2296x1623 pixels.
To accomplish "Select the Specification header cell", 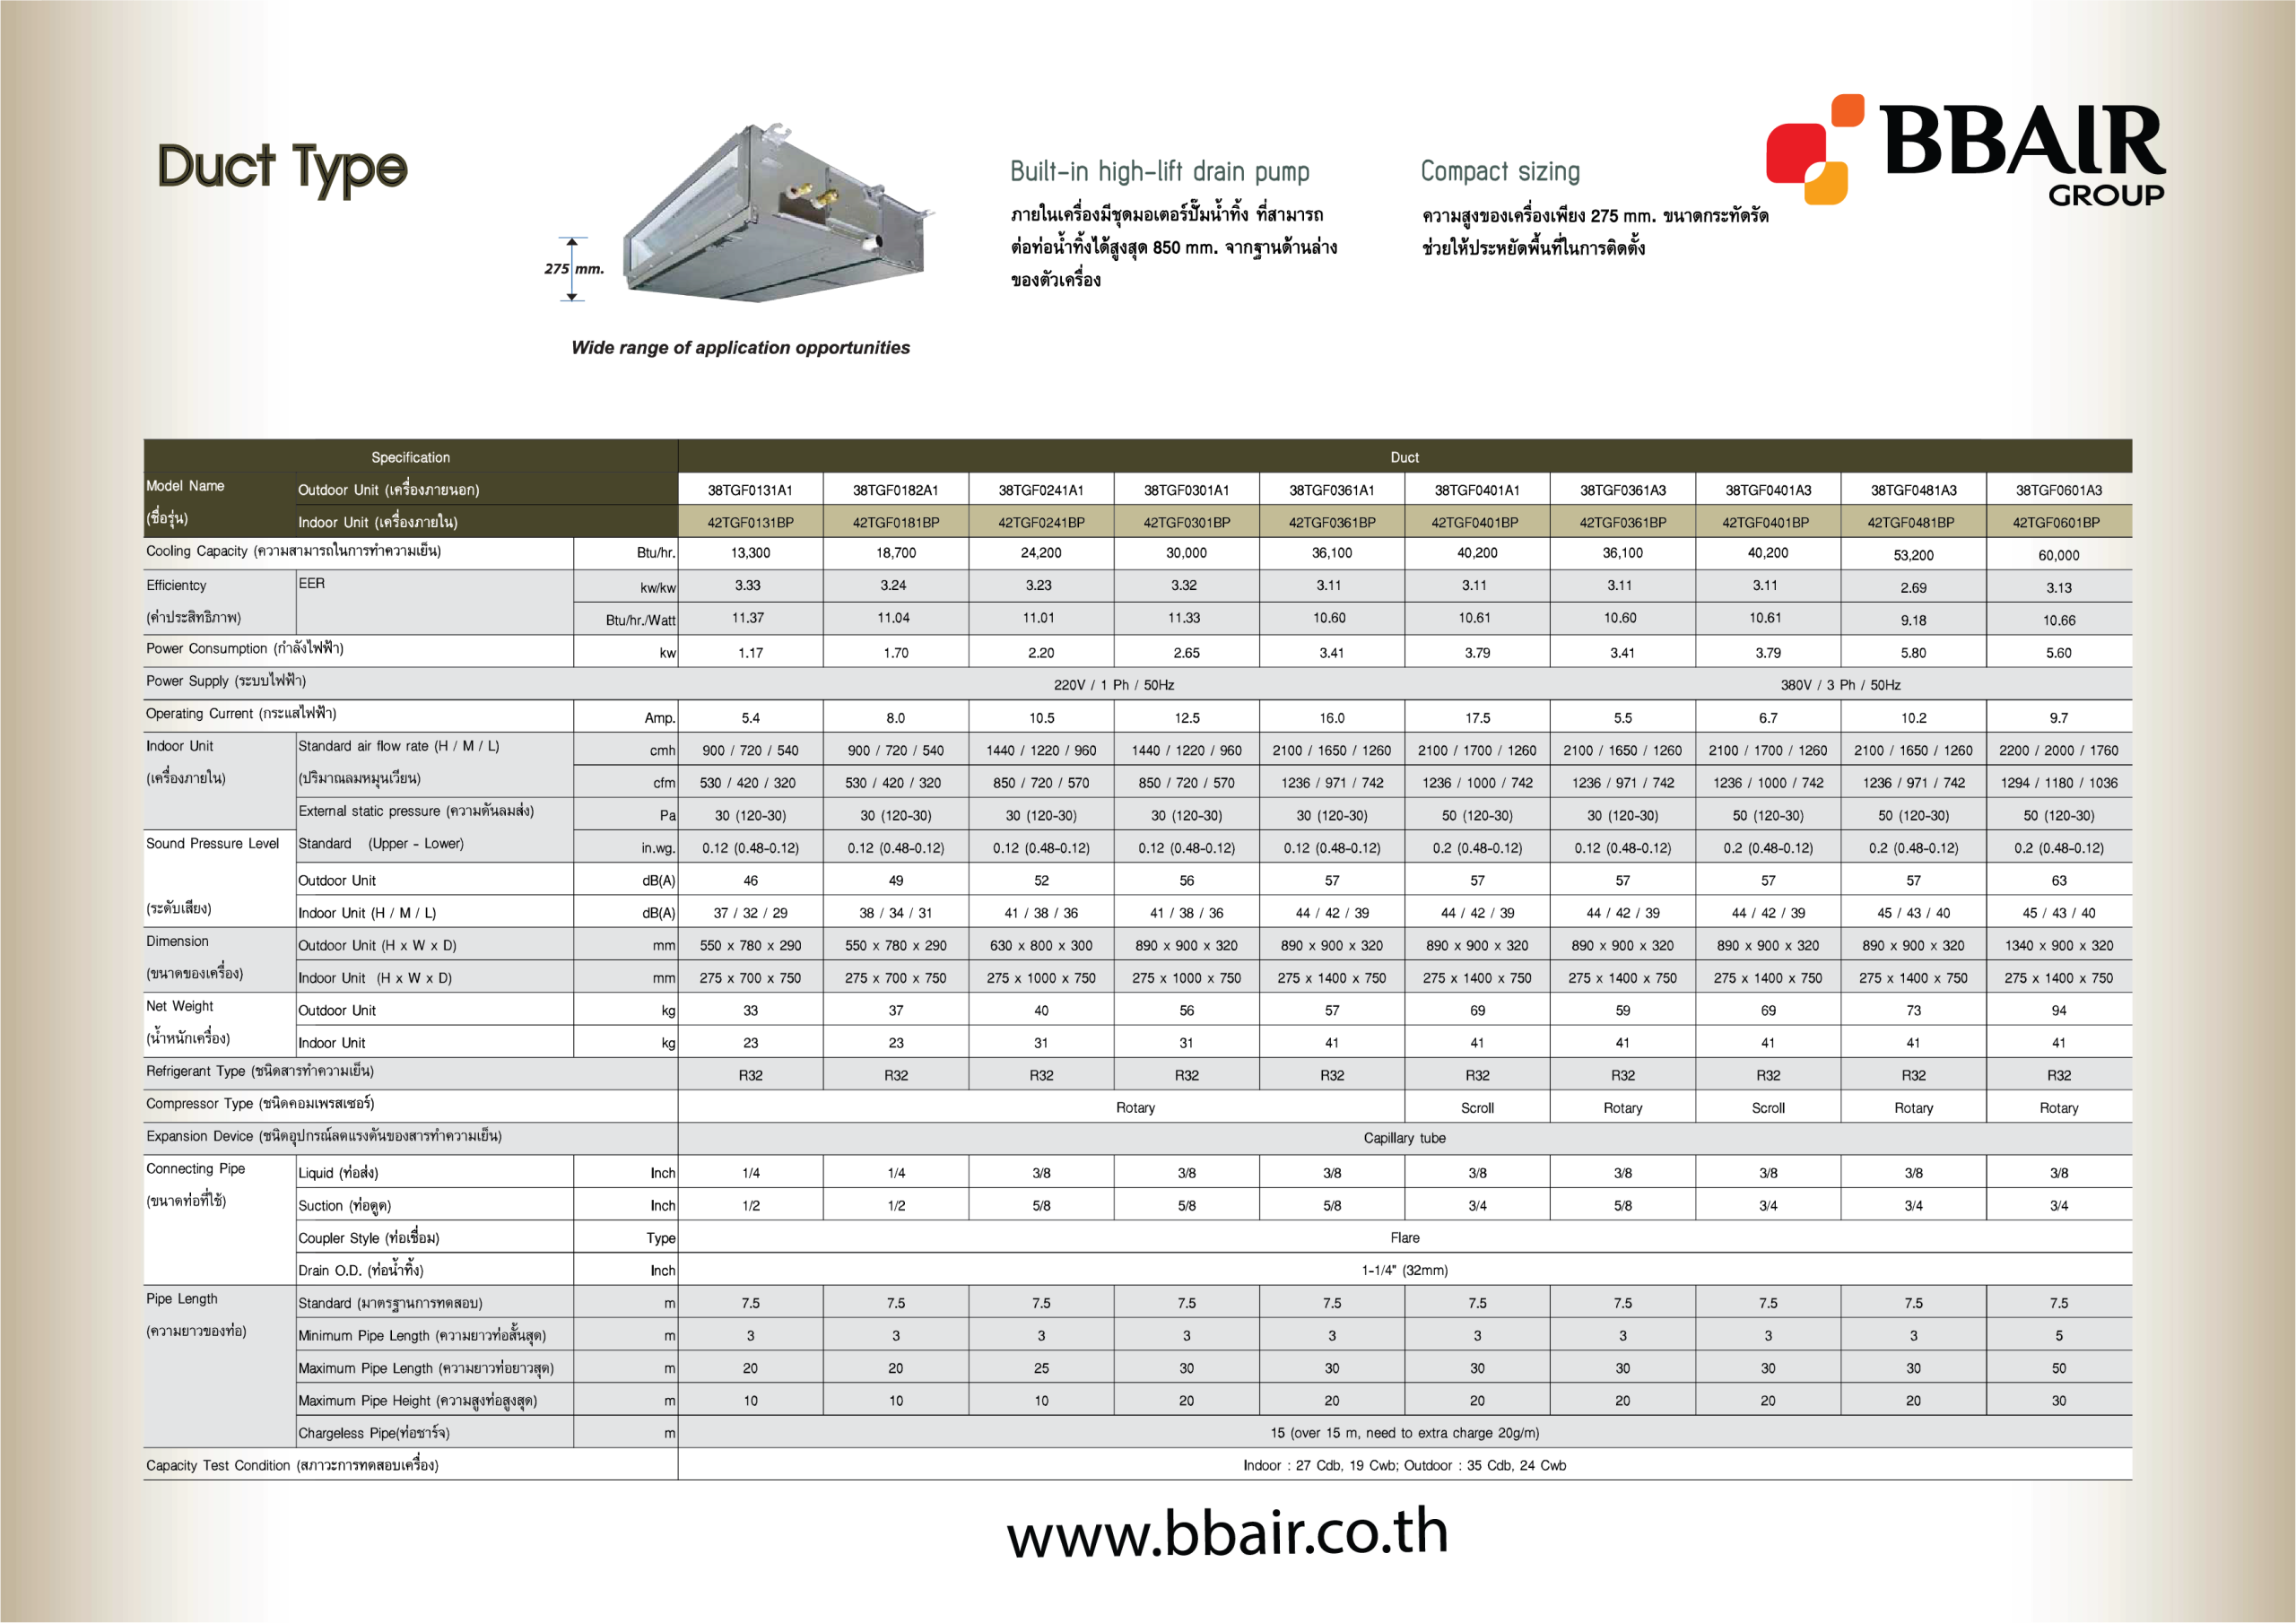I will (410, 457).
